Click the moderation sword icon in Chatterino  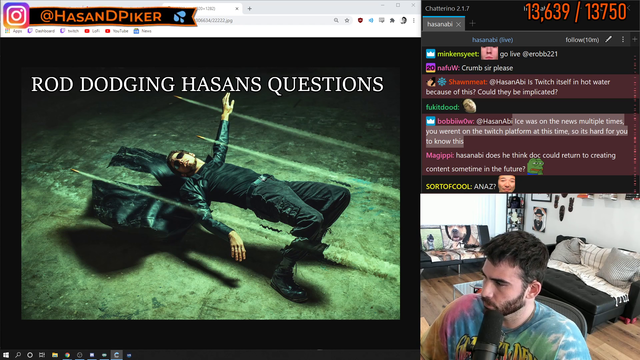(x=609, y=39)
